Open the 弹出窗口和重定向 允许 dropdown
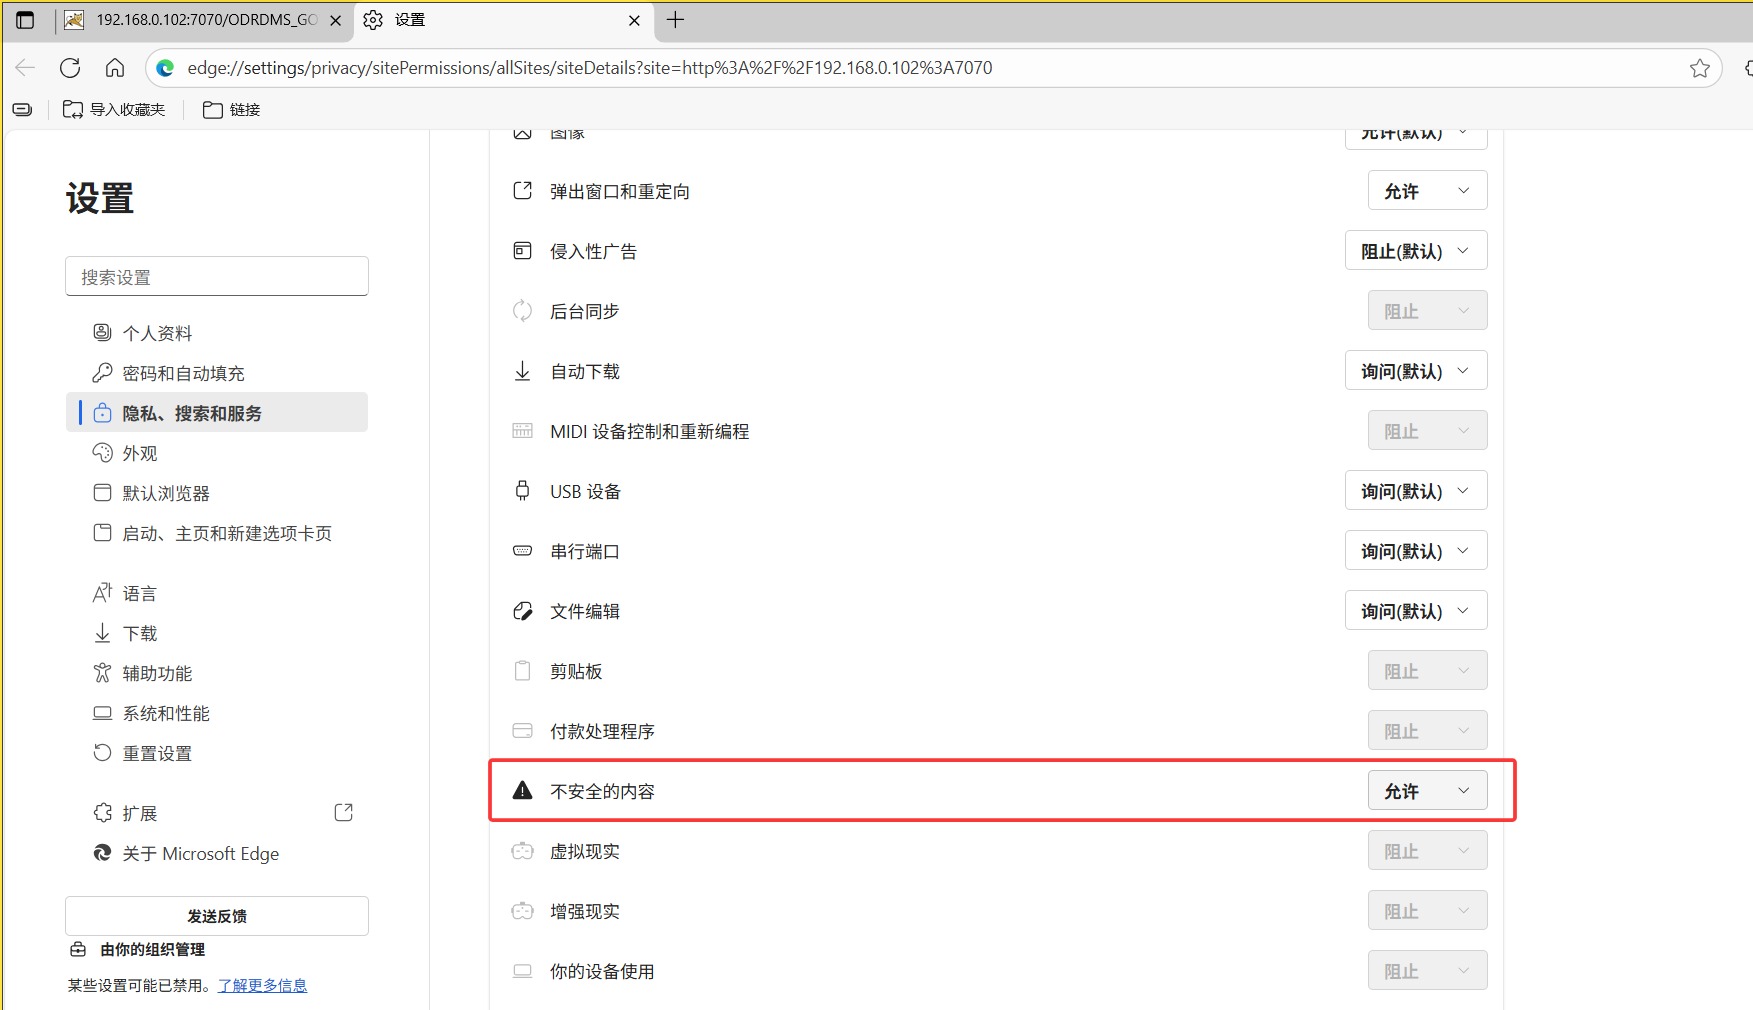This screenshot has height=1010, width=1753. (1427, 190)
